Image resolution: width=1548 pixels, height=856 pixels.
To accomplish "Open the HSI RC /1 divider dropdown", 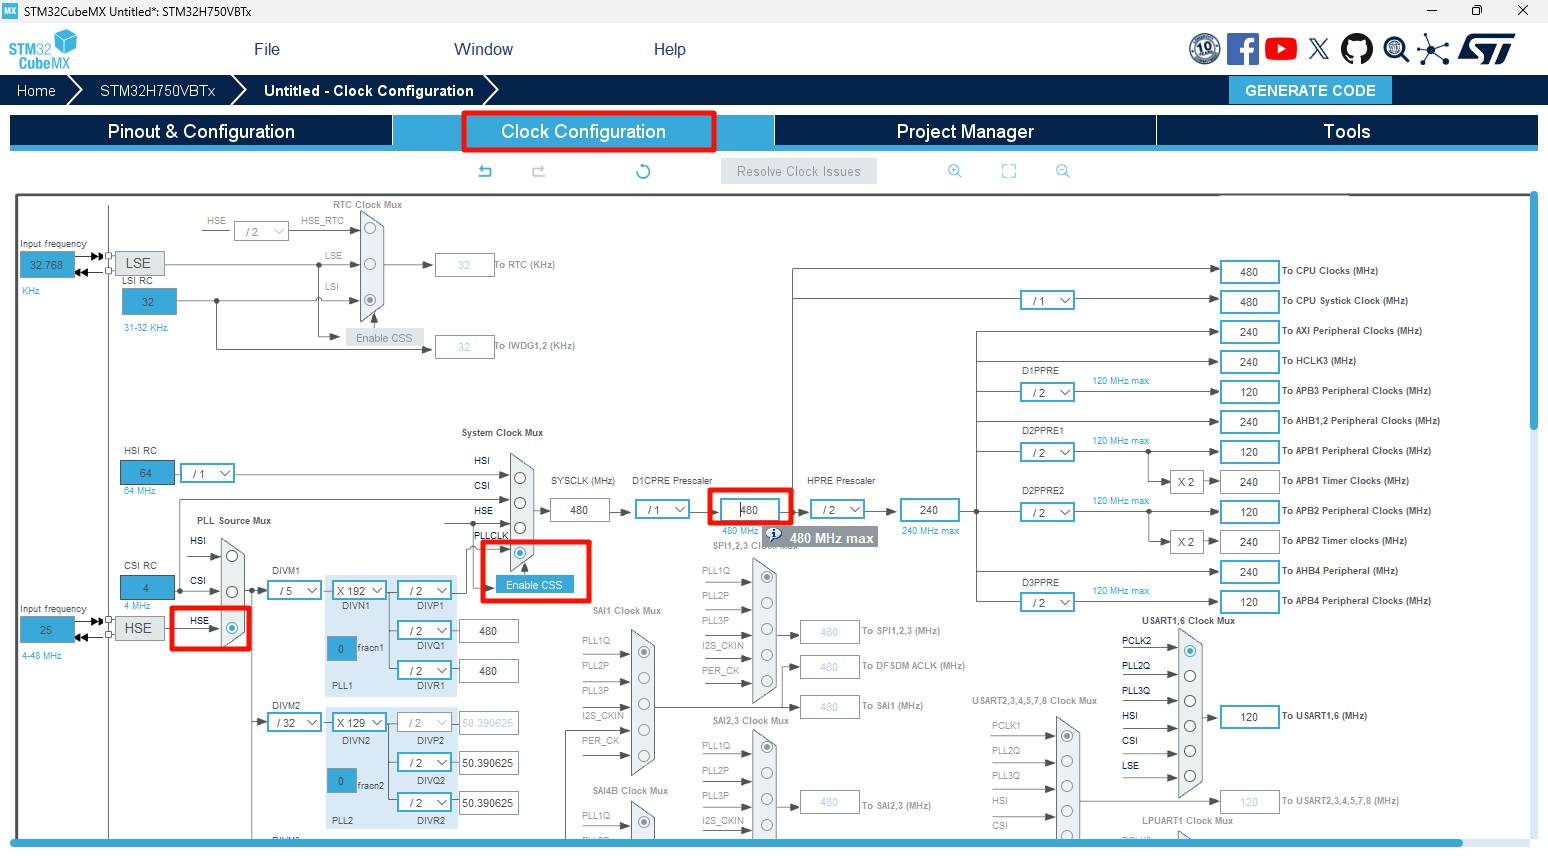I will (x=208, y=473).
